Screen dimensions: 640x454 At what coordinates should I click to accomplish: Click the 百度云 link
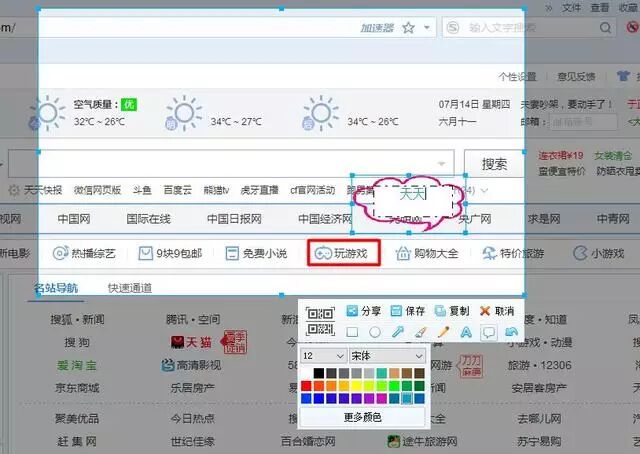tap(178, 190)
